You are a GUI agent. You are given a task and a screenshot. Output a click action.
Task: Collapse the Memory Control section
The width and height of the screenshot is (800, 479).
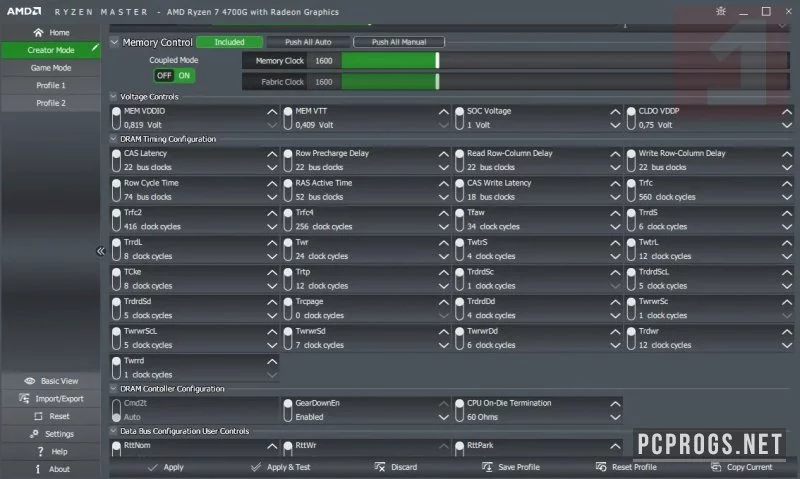click(x=114, y=42)
